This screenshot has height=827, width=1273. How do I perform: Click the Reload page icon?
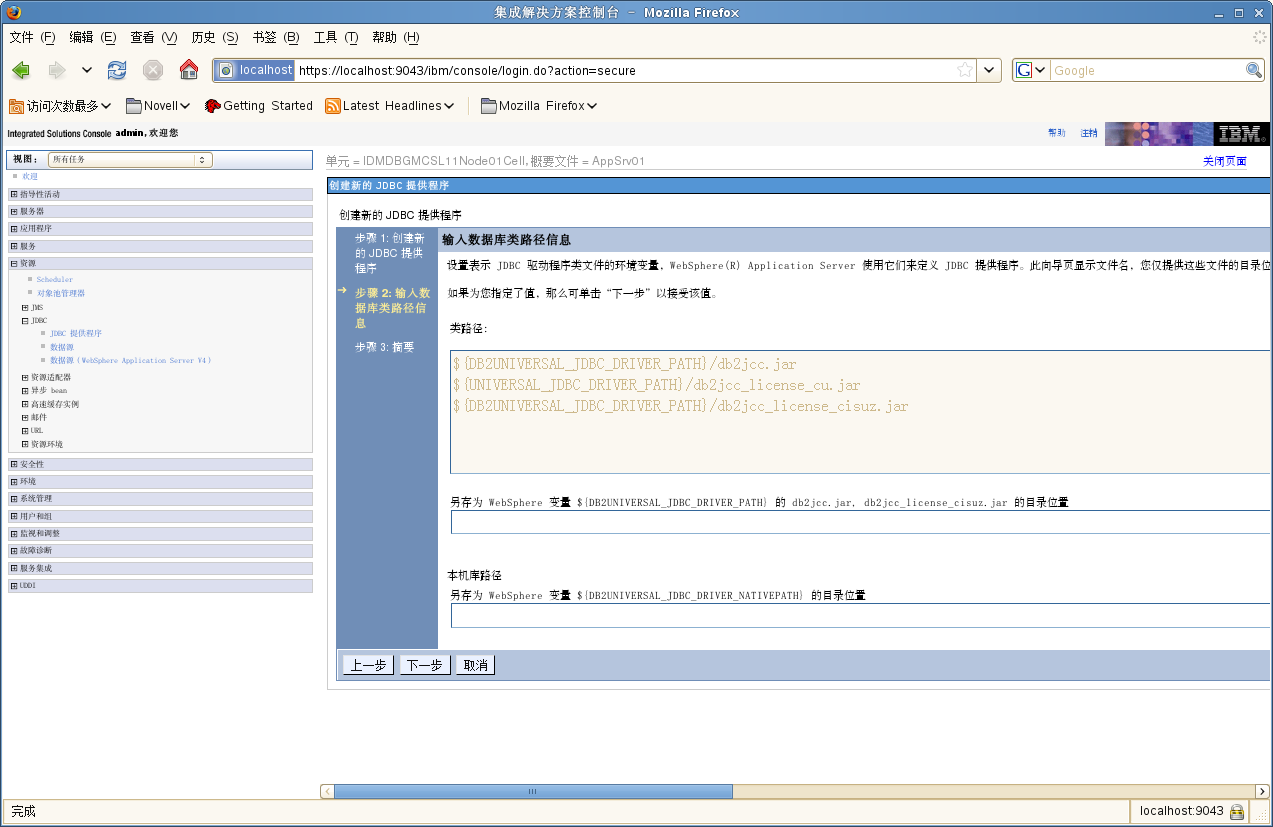click(x=117, y=70)
